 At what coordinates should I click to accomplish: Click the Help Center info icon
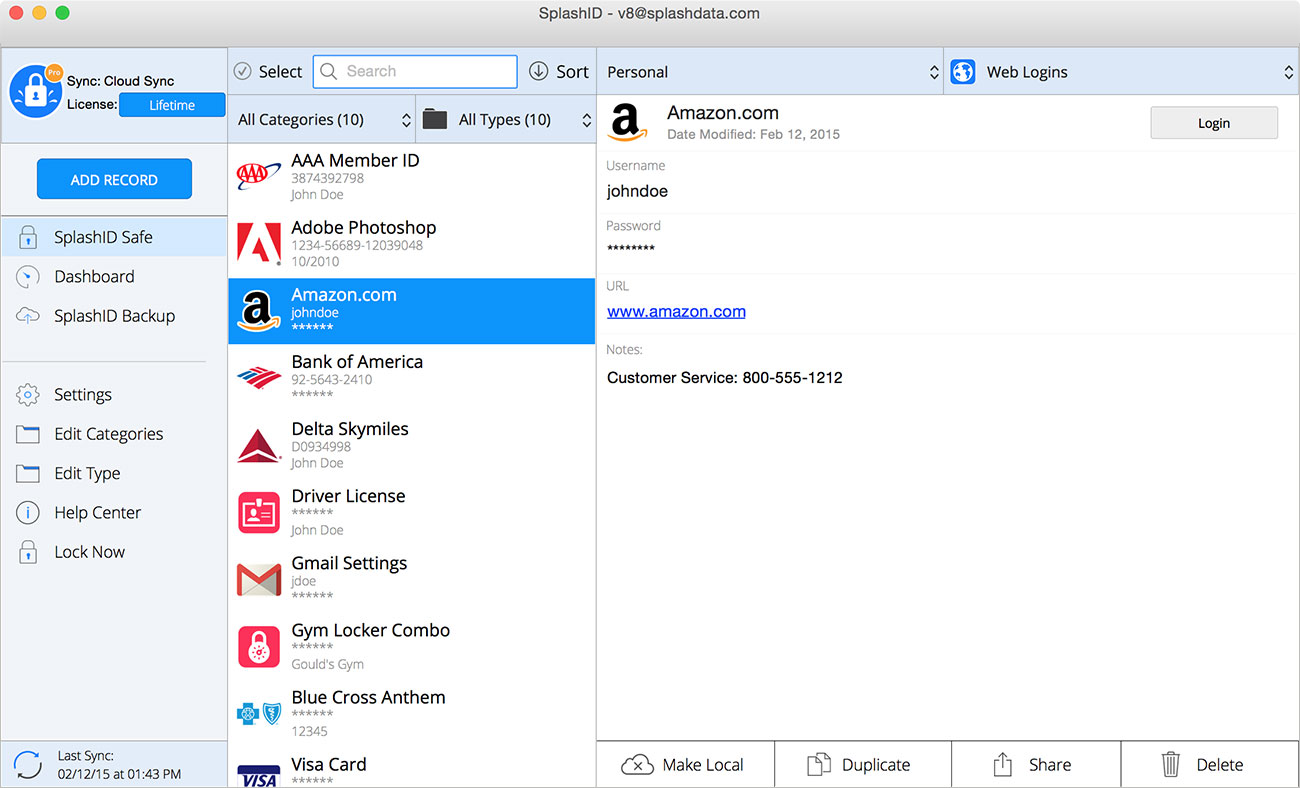(x=27, y=513)
